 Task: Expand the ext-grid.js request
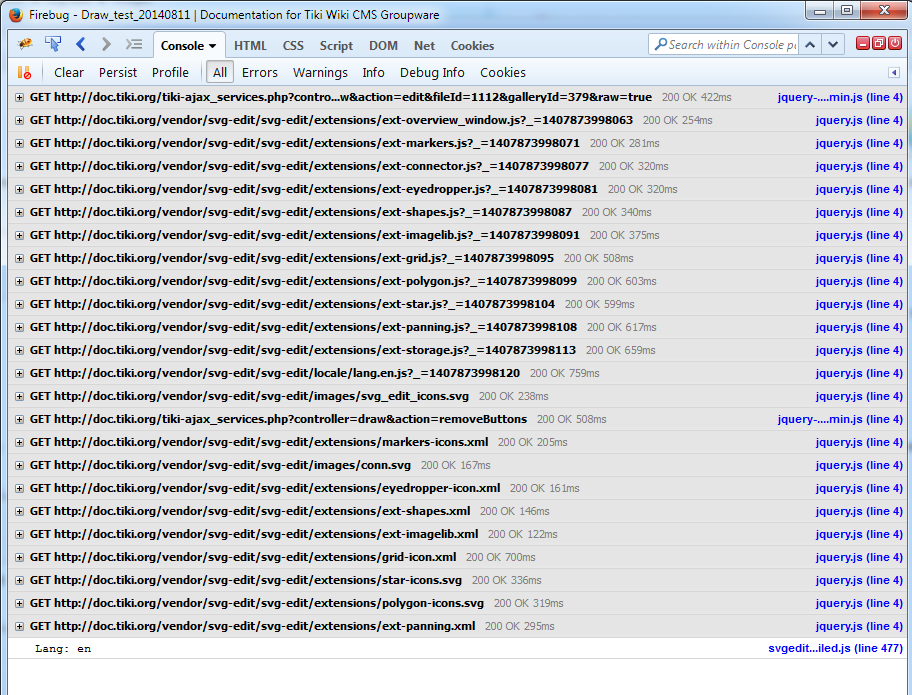point(19,258)
